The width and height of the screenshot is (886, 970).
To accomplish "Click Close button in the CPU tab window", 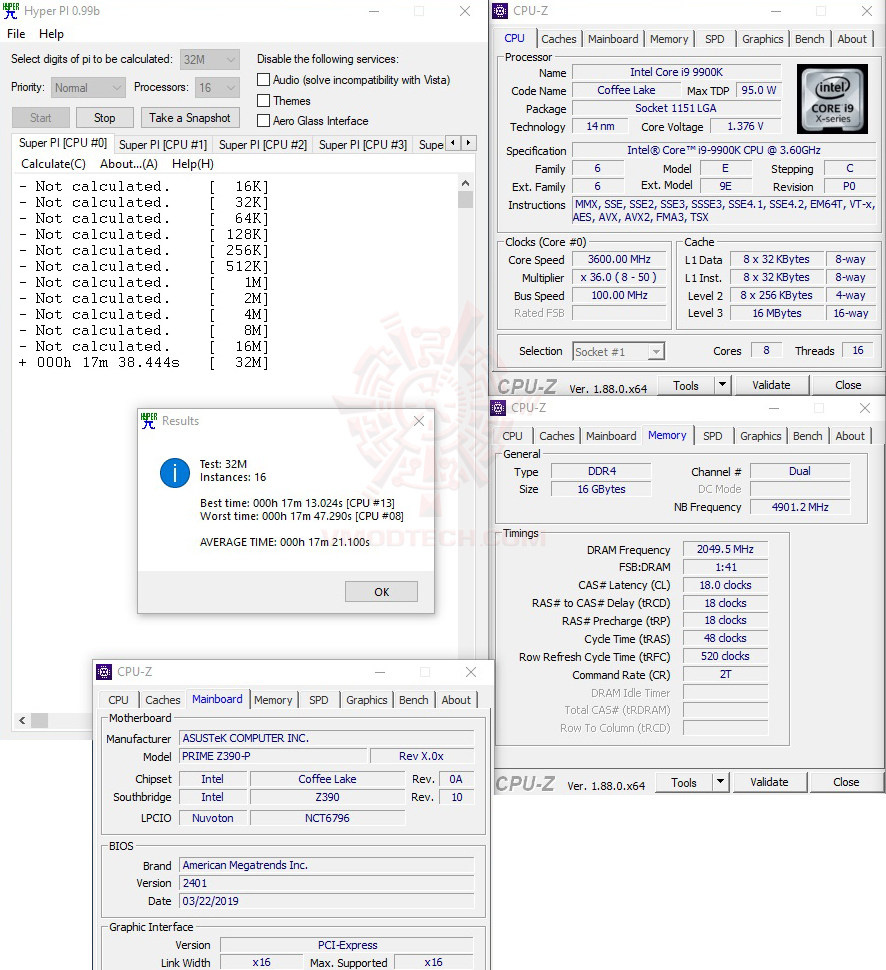I will tap(848, 385).
